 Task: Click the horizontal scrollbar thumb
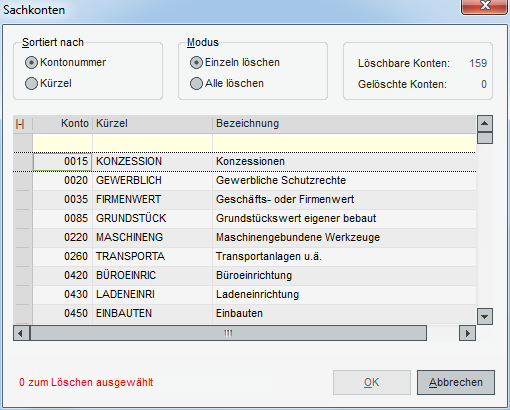[228, 333]
